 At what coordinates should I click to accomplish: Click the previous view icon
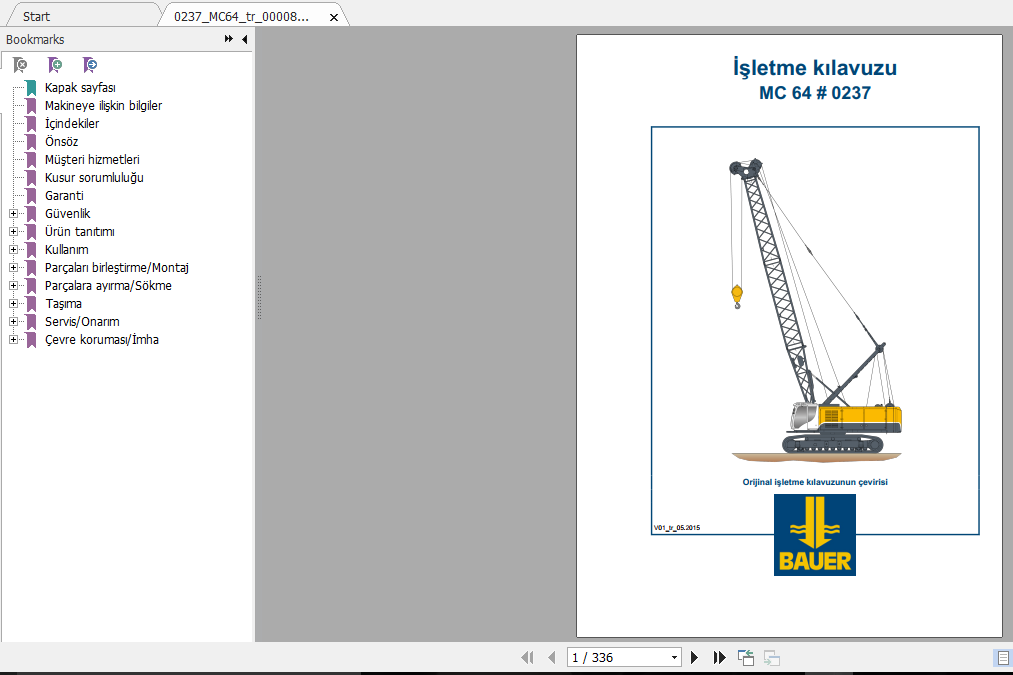tap(746, 658)
